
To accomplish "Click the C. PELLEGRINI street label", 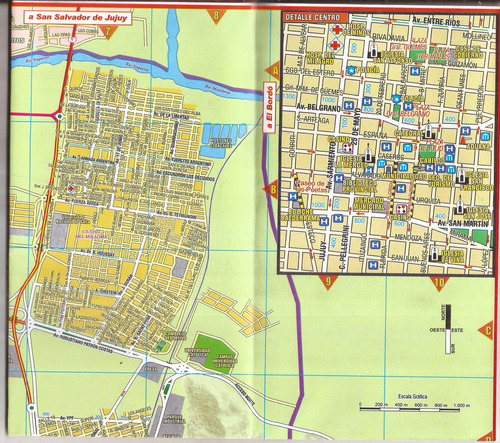I will click(343, 248).
